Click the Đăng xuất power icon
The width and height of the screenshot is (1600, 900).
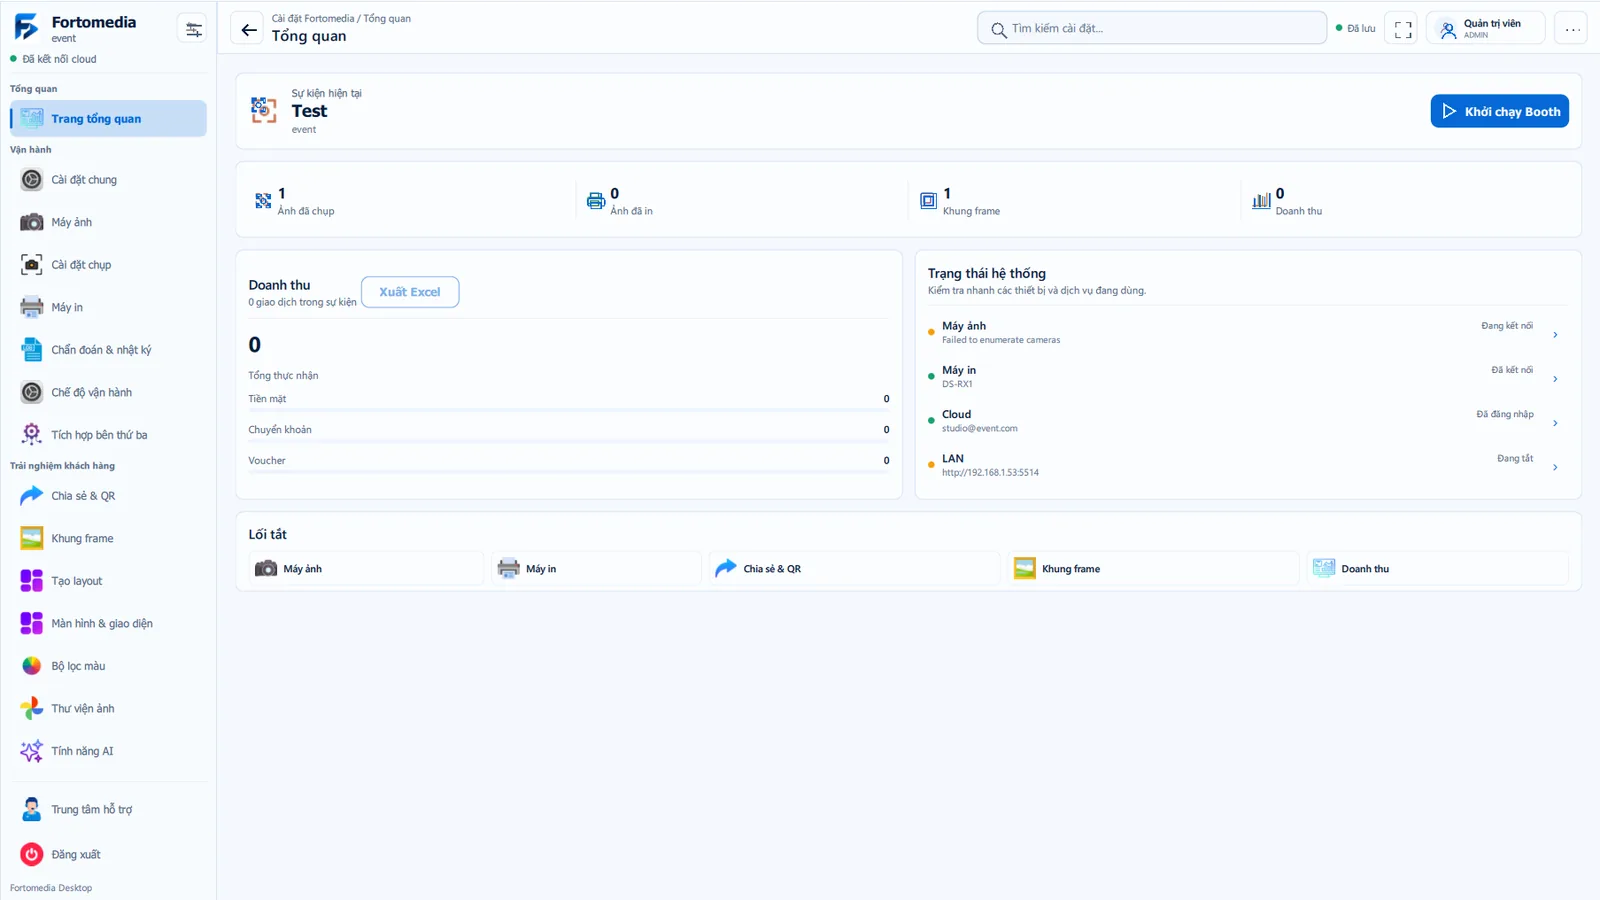click(32, 854)
